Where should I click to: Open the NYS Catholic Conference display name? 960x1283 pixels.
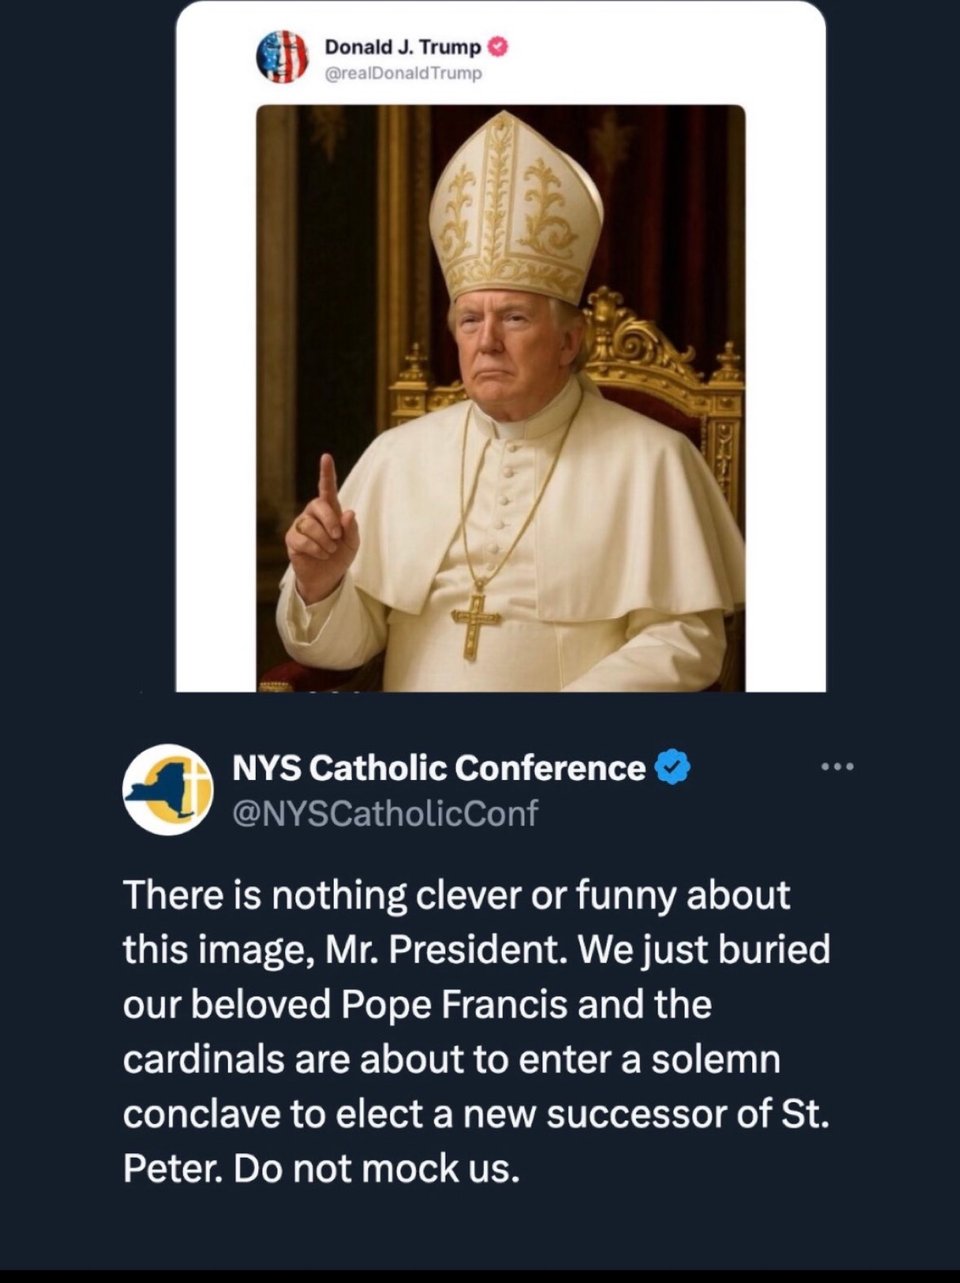point(438,768)
